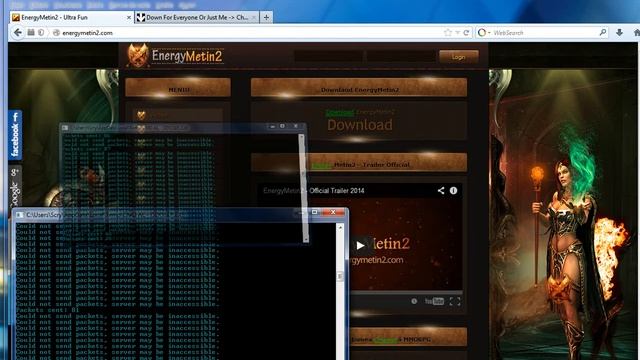Click the Official Trailer 2014 title

tap(337, 191)
